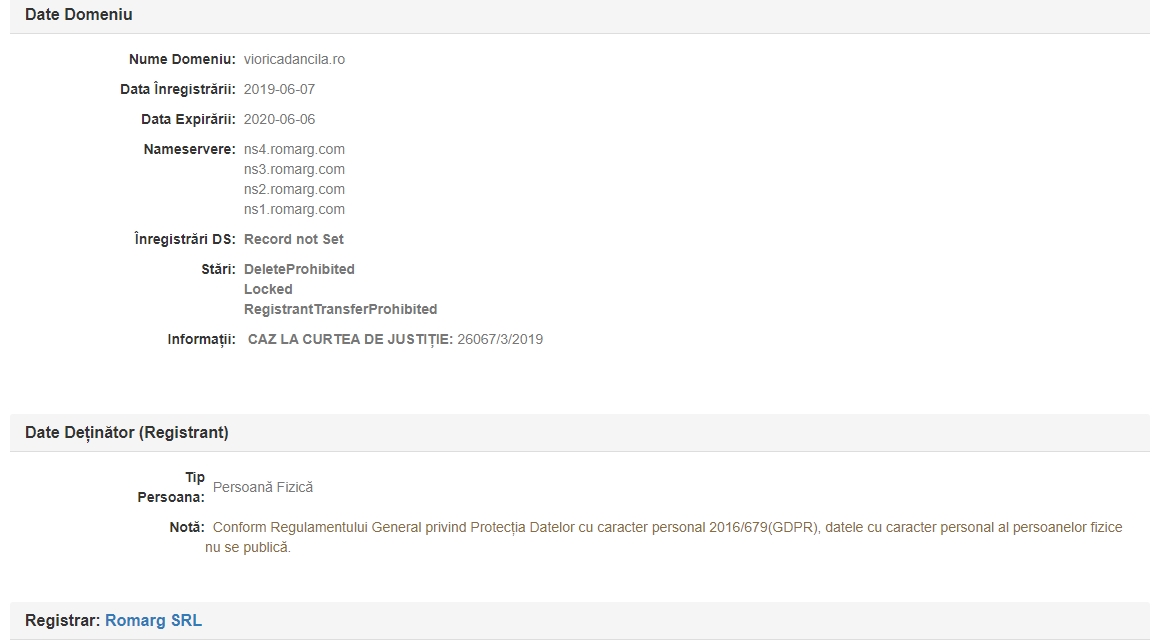Viewport: 1157px width, 640px height.
Task: Click the Date Deținător (Registrant) header
Action: (127, 433)
